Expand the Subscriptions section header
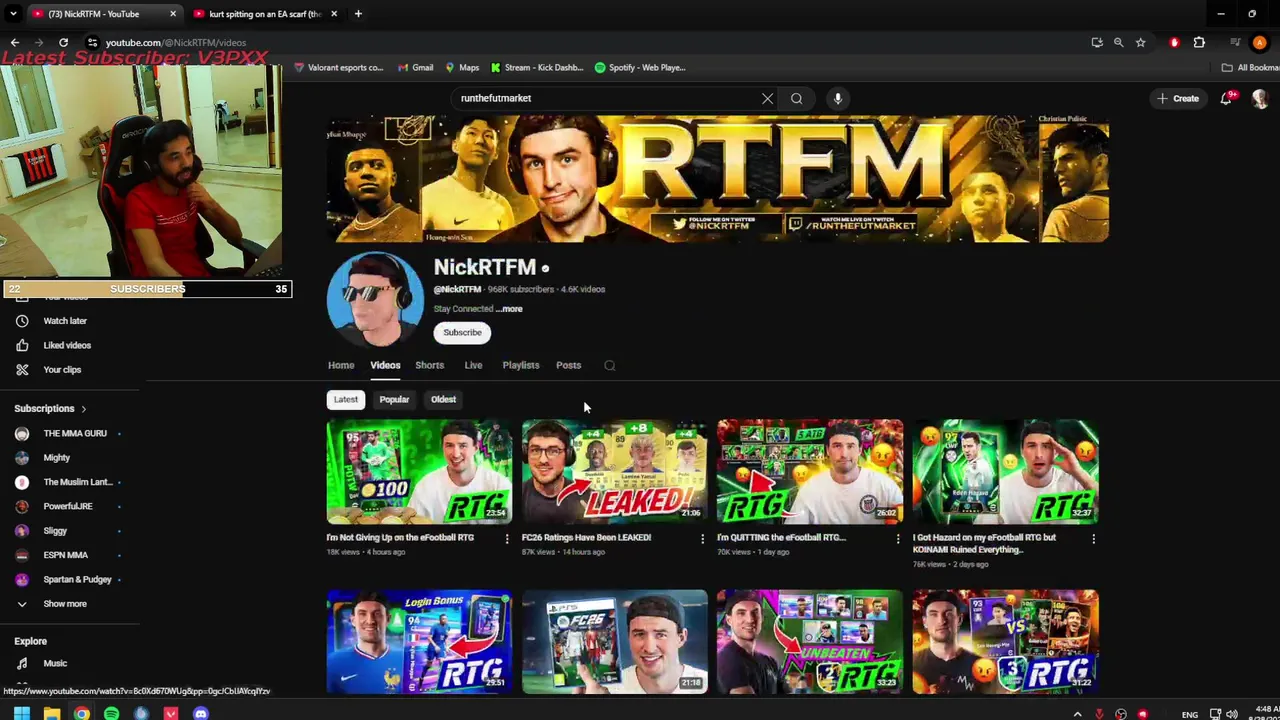 click(x=50, y=408)
